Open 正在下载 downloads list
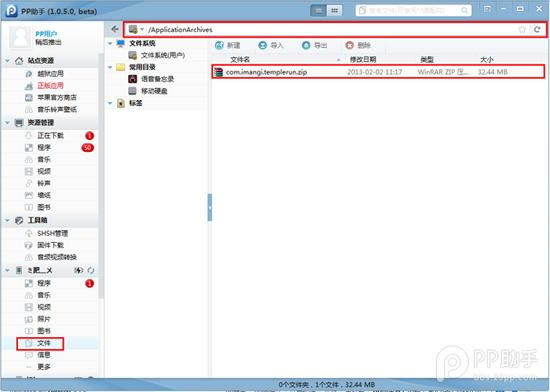Viewport: 550px width, 392px height. pos(50,136)
